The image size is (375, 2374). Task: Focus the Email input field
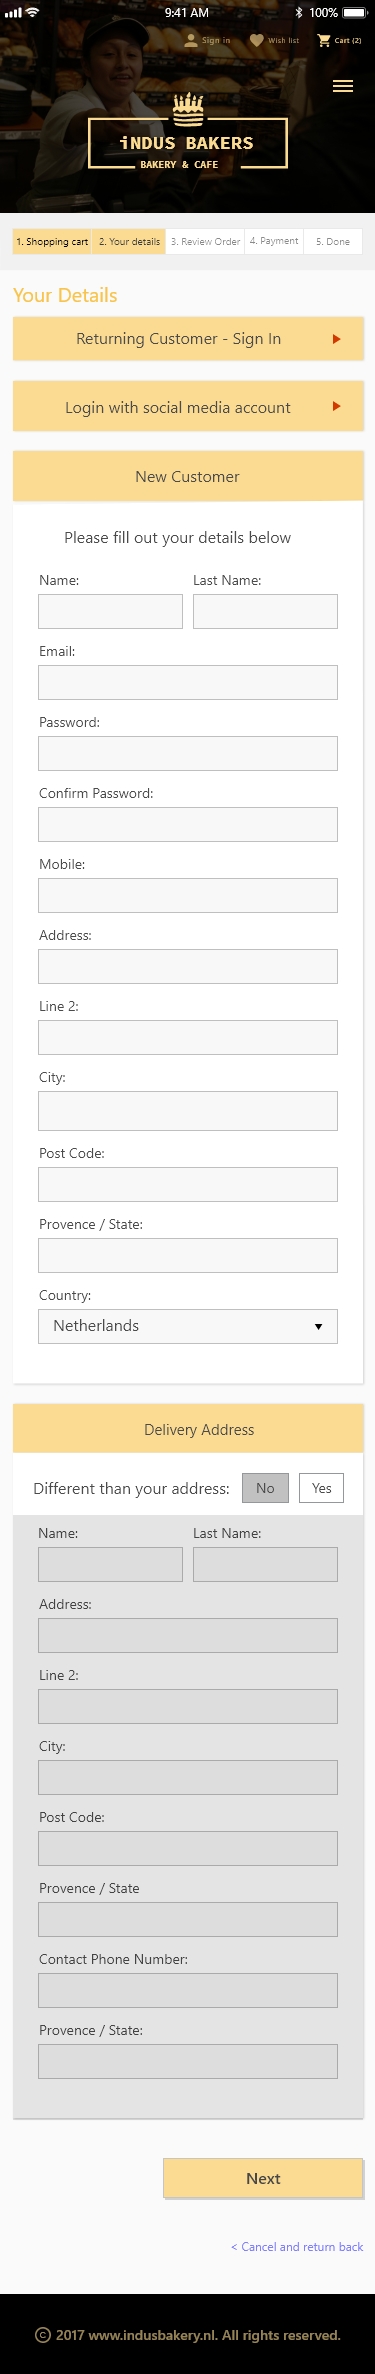(x=188, y=683)
